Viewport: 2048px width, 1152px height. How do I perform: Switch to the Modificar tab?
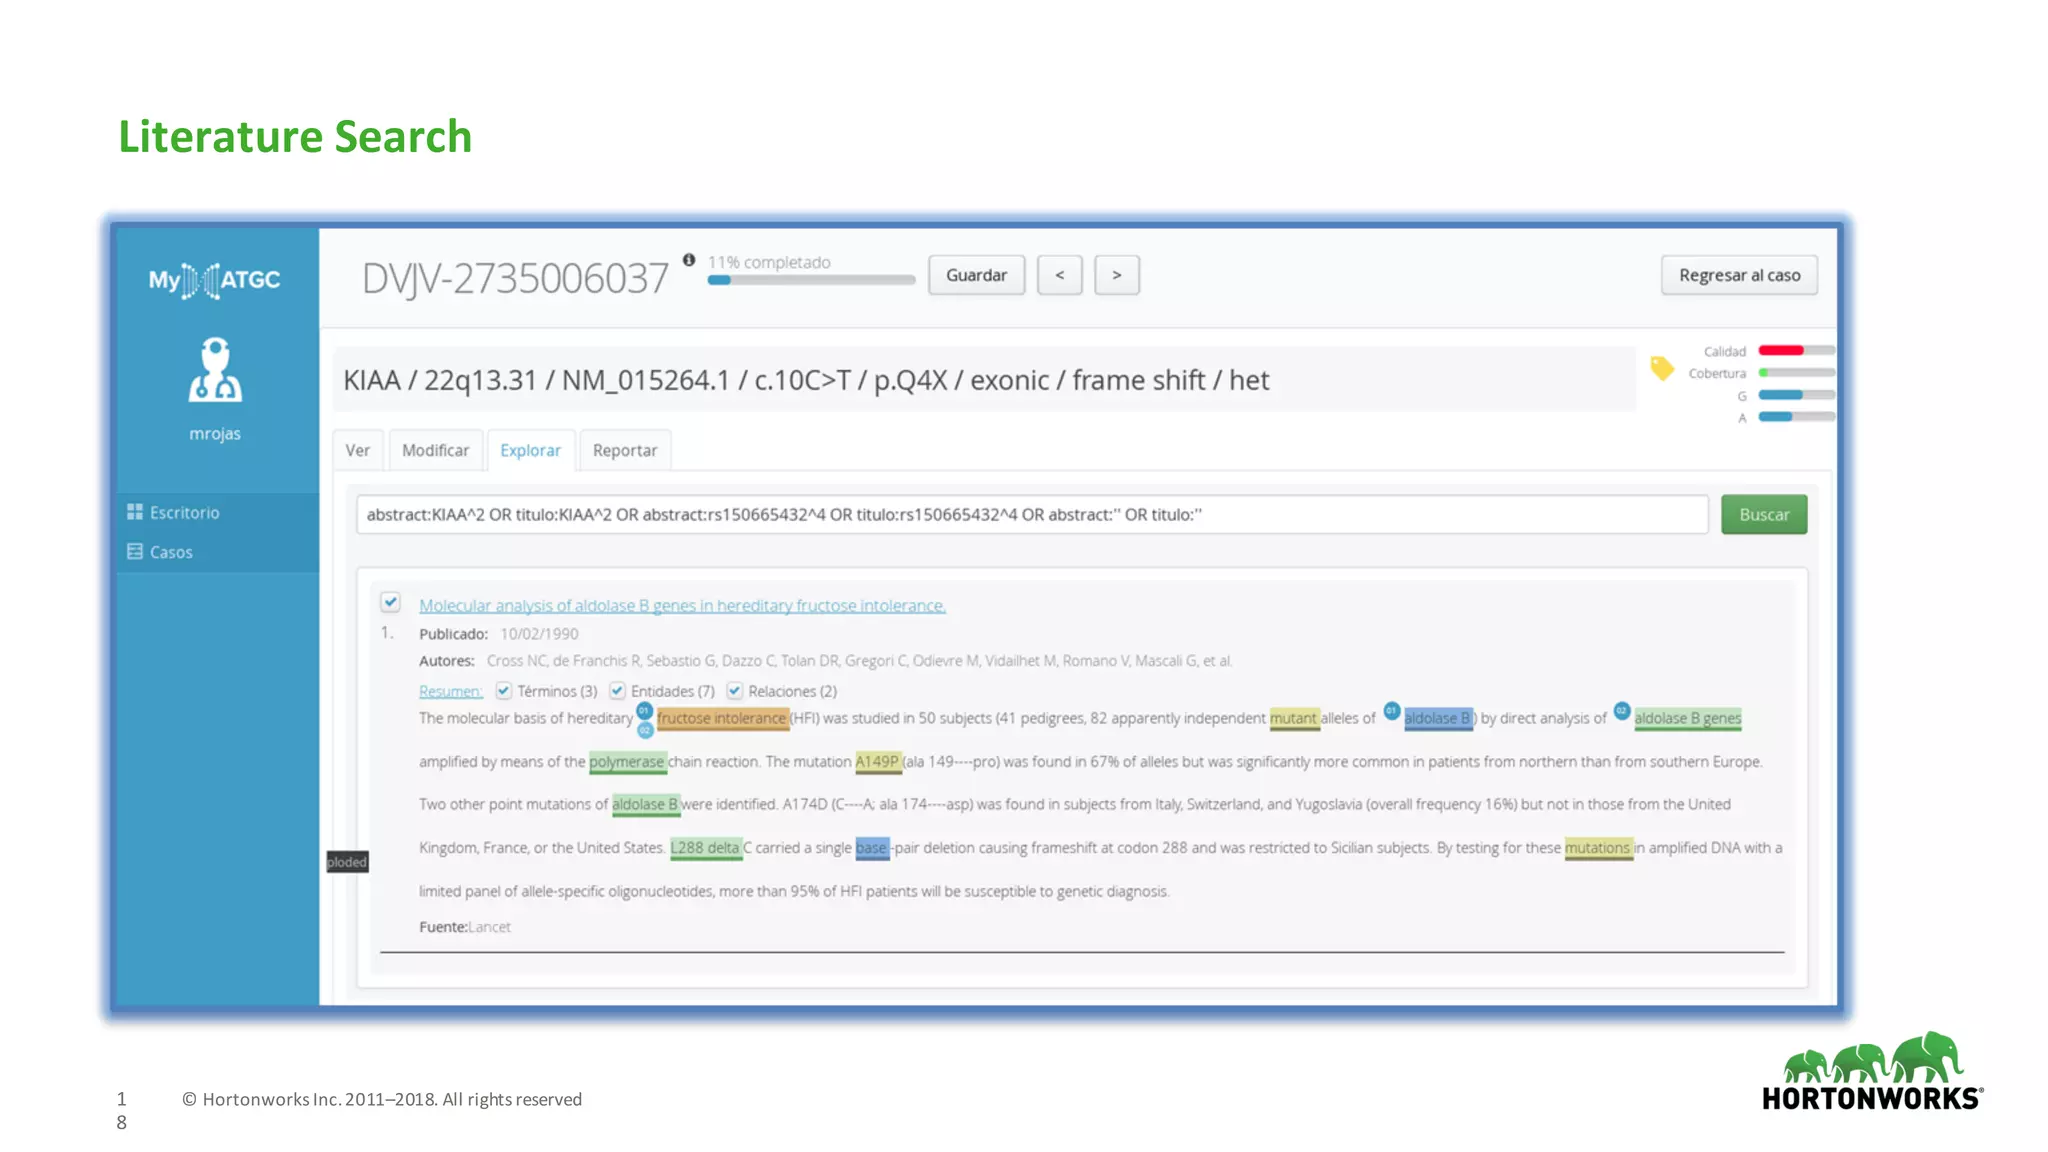coord(435,450)
